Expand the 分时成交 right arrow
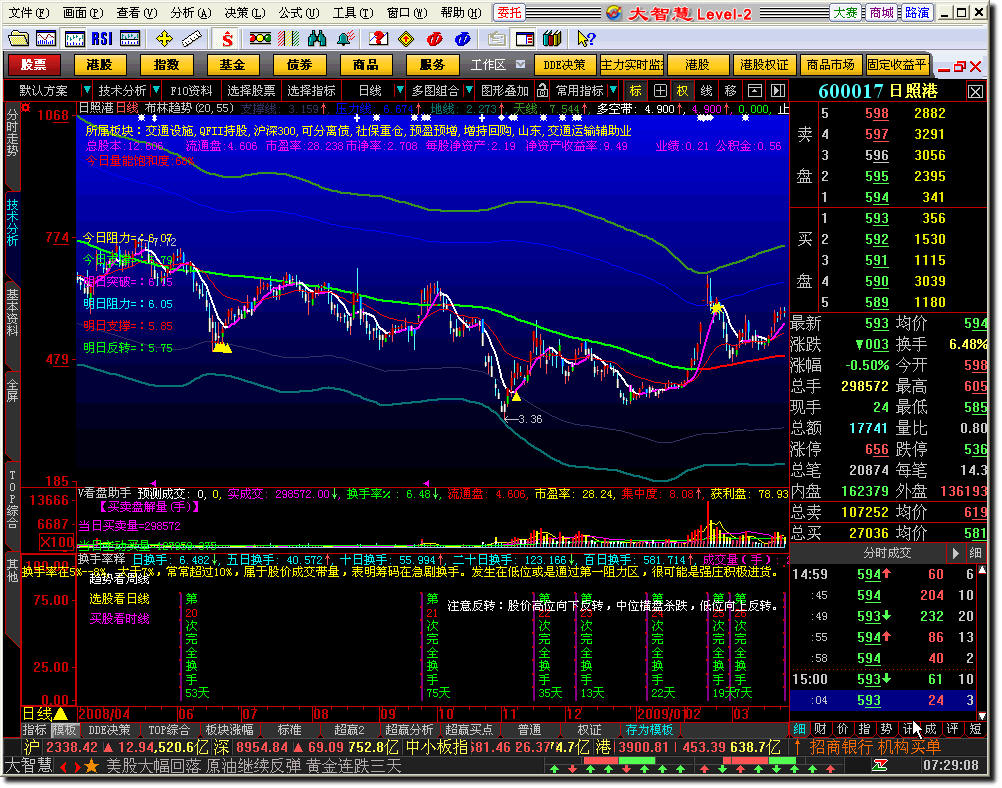Viewport: 1002px width, 788px height. click(x=955, y=553)
